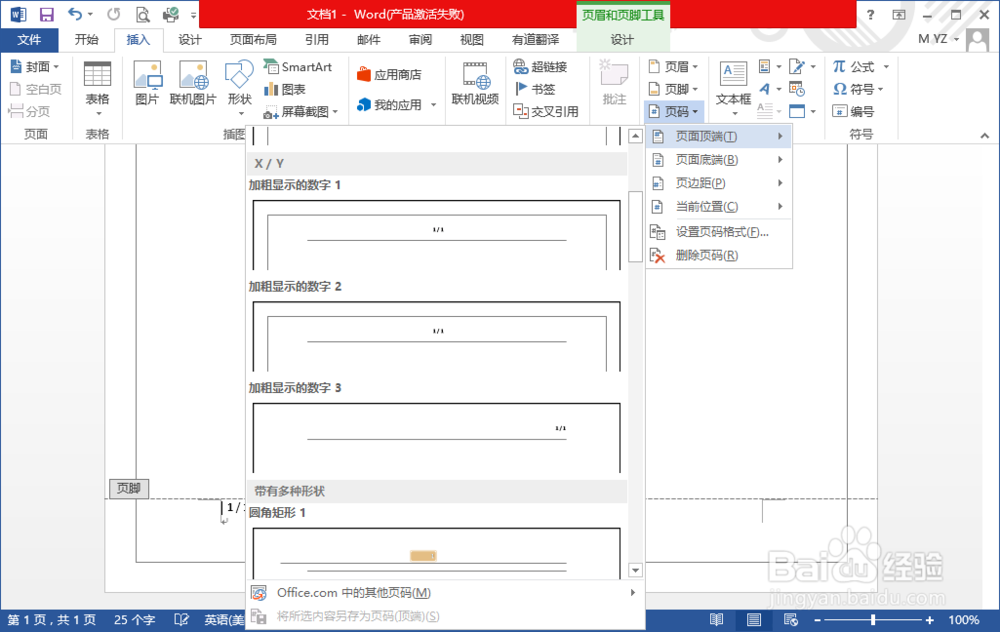The image size is (1000, 632).
Task: Open the header/footer tools Design (设计) tab
Action: (622, 40)
